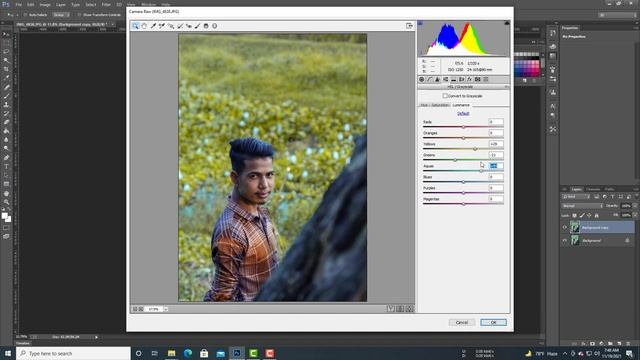Viewport: 640px width, 360px height.
Task: Toggle shadow clipping warning on histogram
Action: pos(420,23)
